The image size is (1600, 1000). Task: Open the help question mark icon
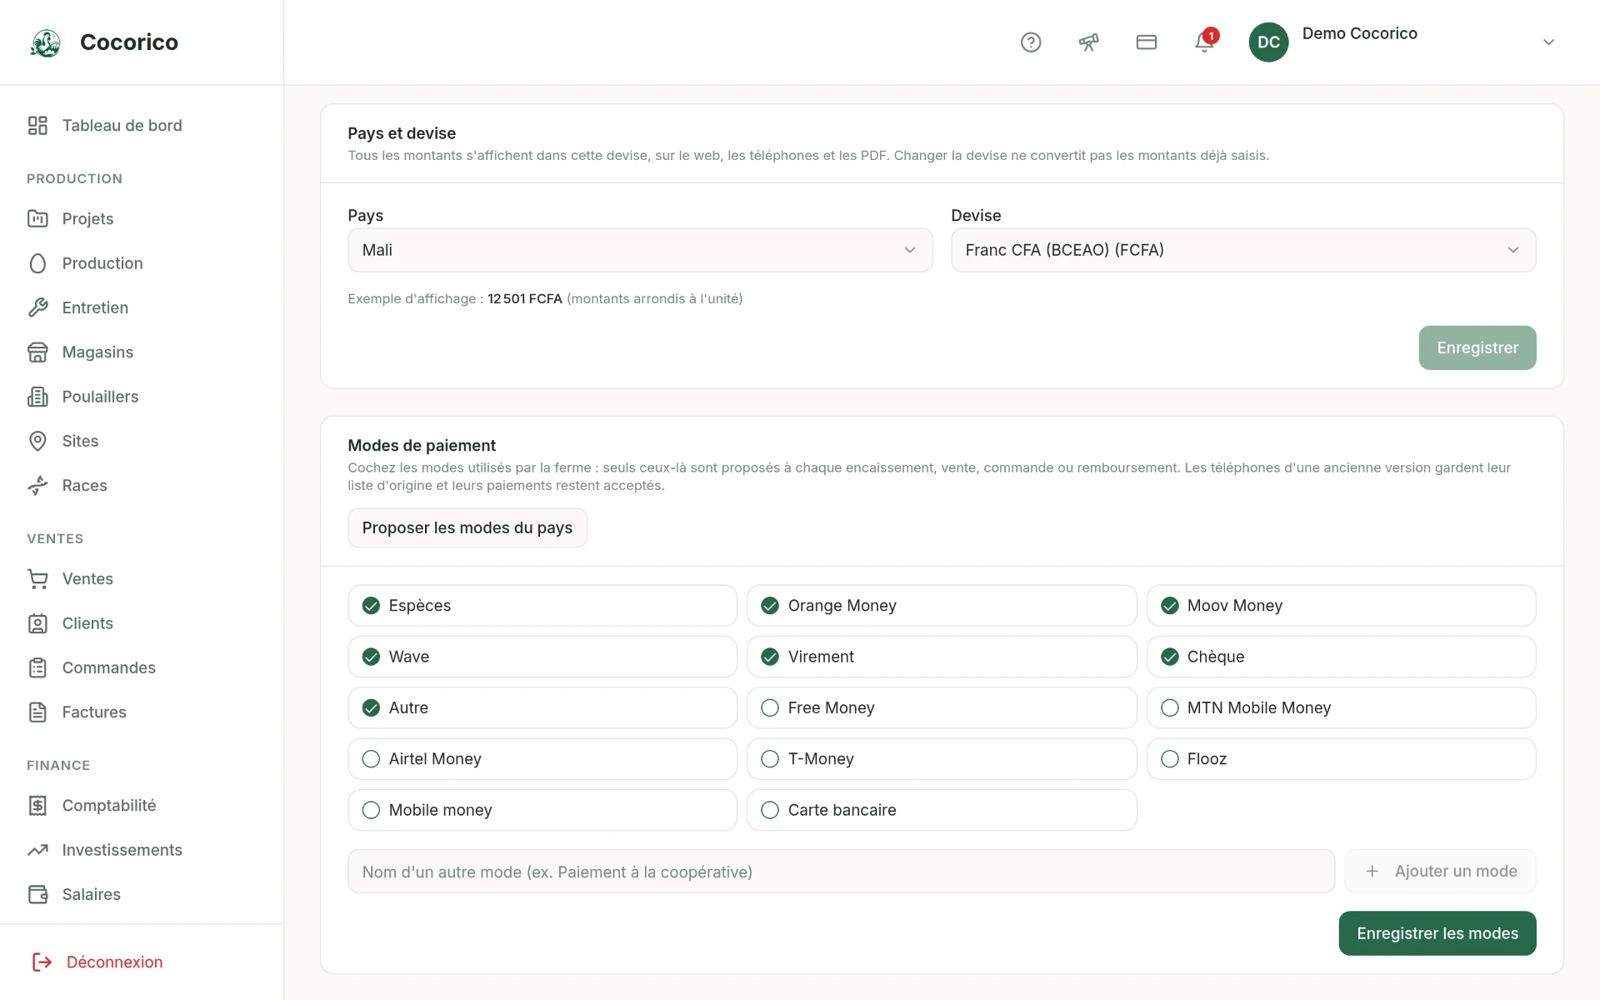(1031, 42)
